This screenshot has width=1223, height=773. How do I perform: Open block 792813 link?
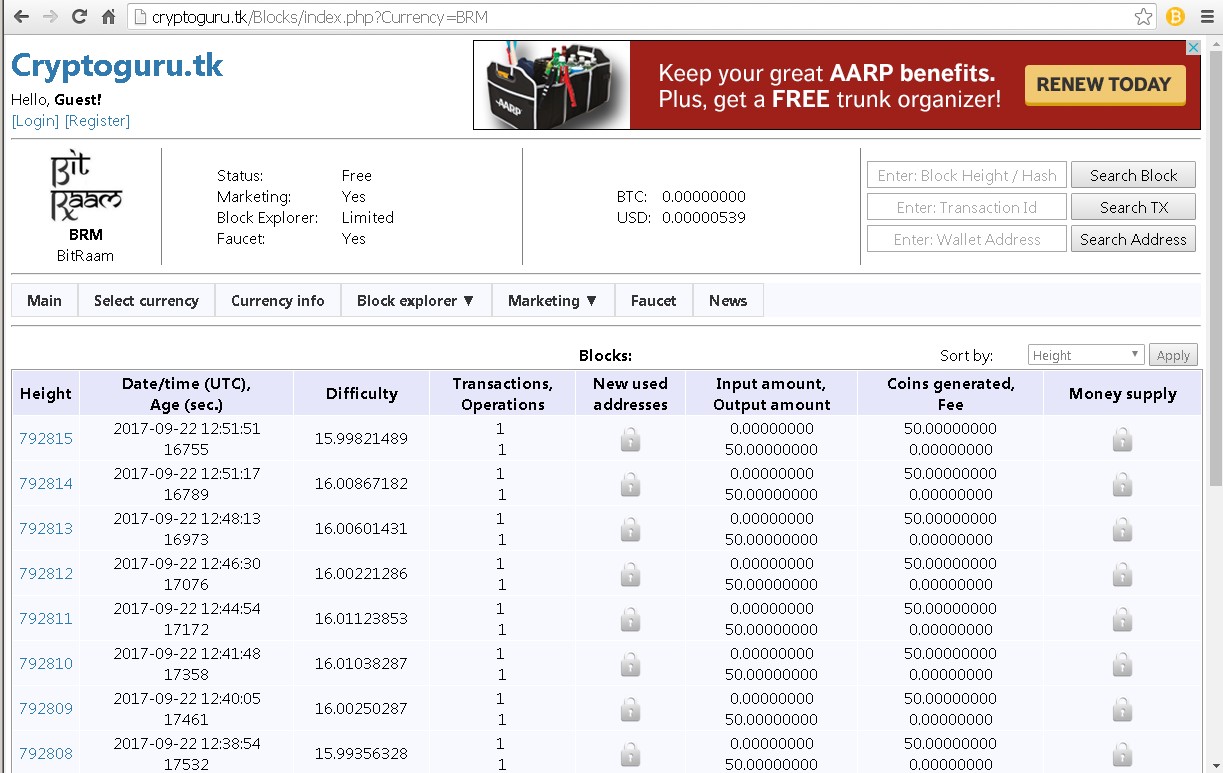point(46,528)
